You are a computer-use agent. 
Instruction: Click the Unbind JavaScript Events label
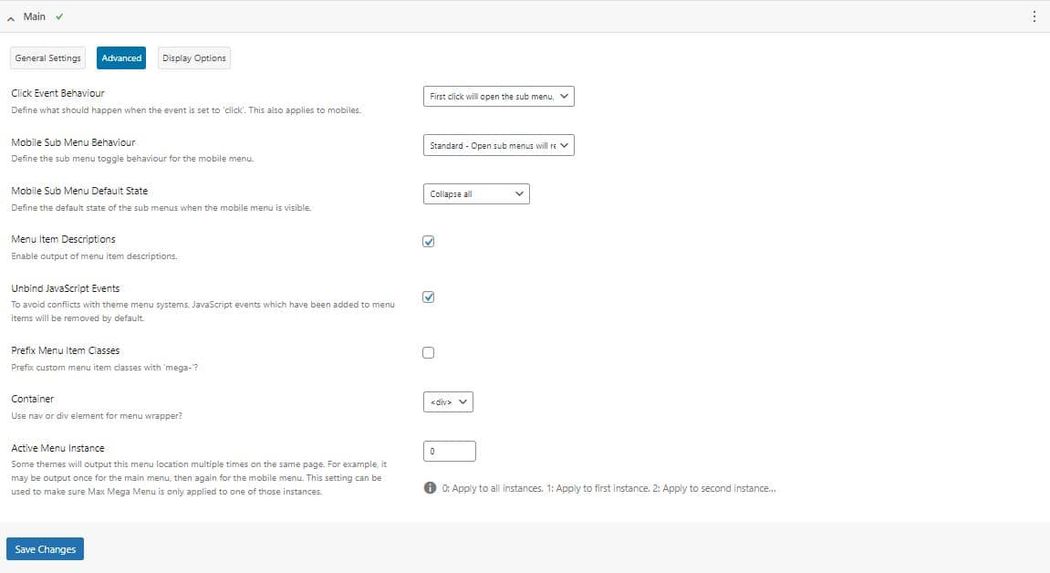(x=65, y=289)
